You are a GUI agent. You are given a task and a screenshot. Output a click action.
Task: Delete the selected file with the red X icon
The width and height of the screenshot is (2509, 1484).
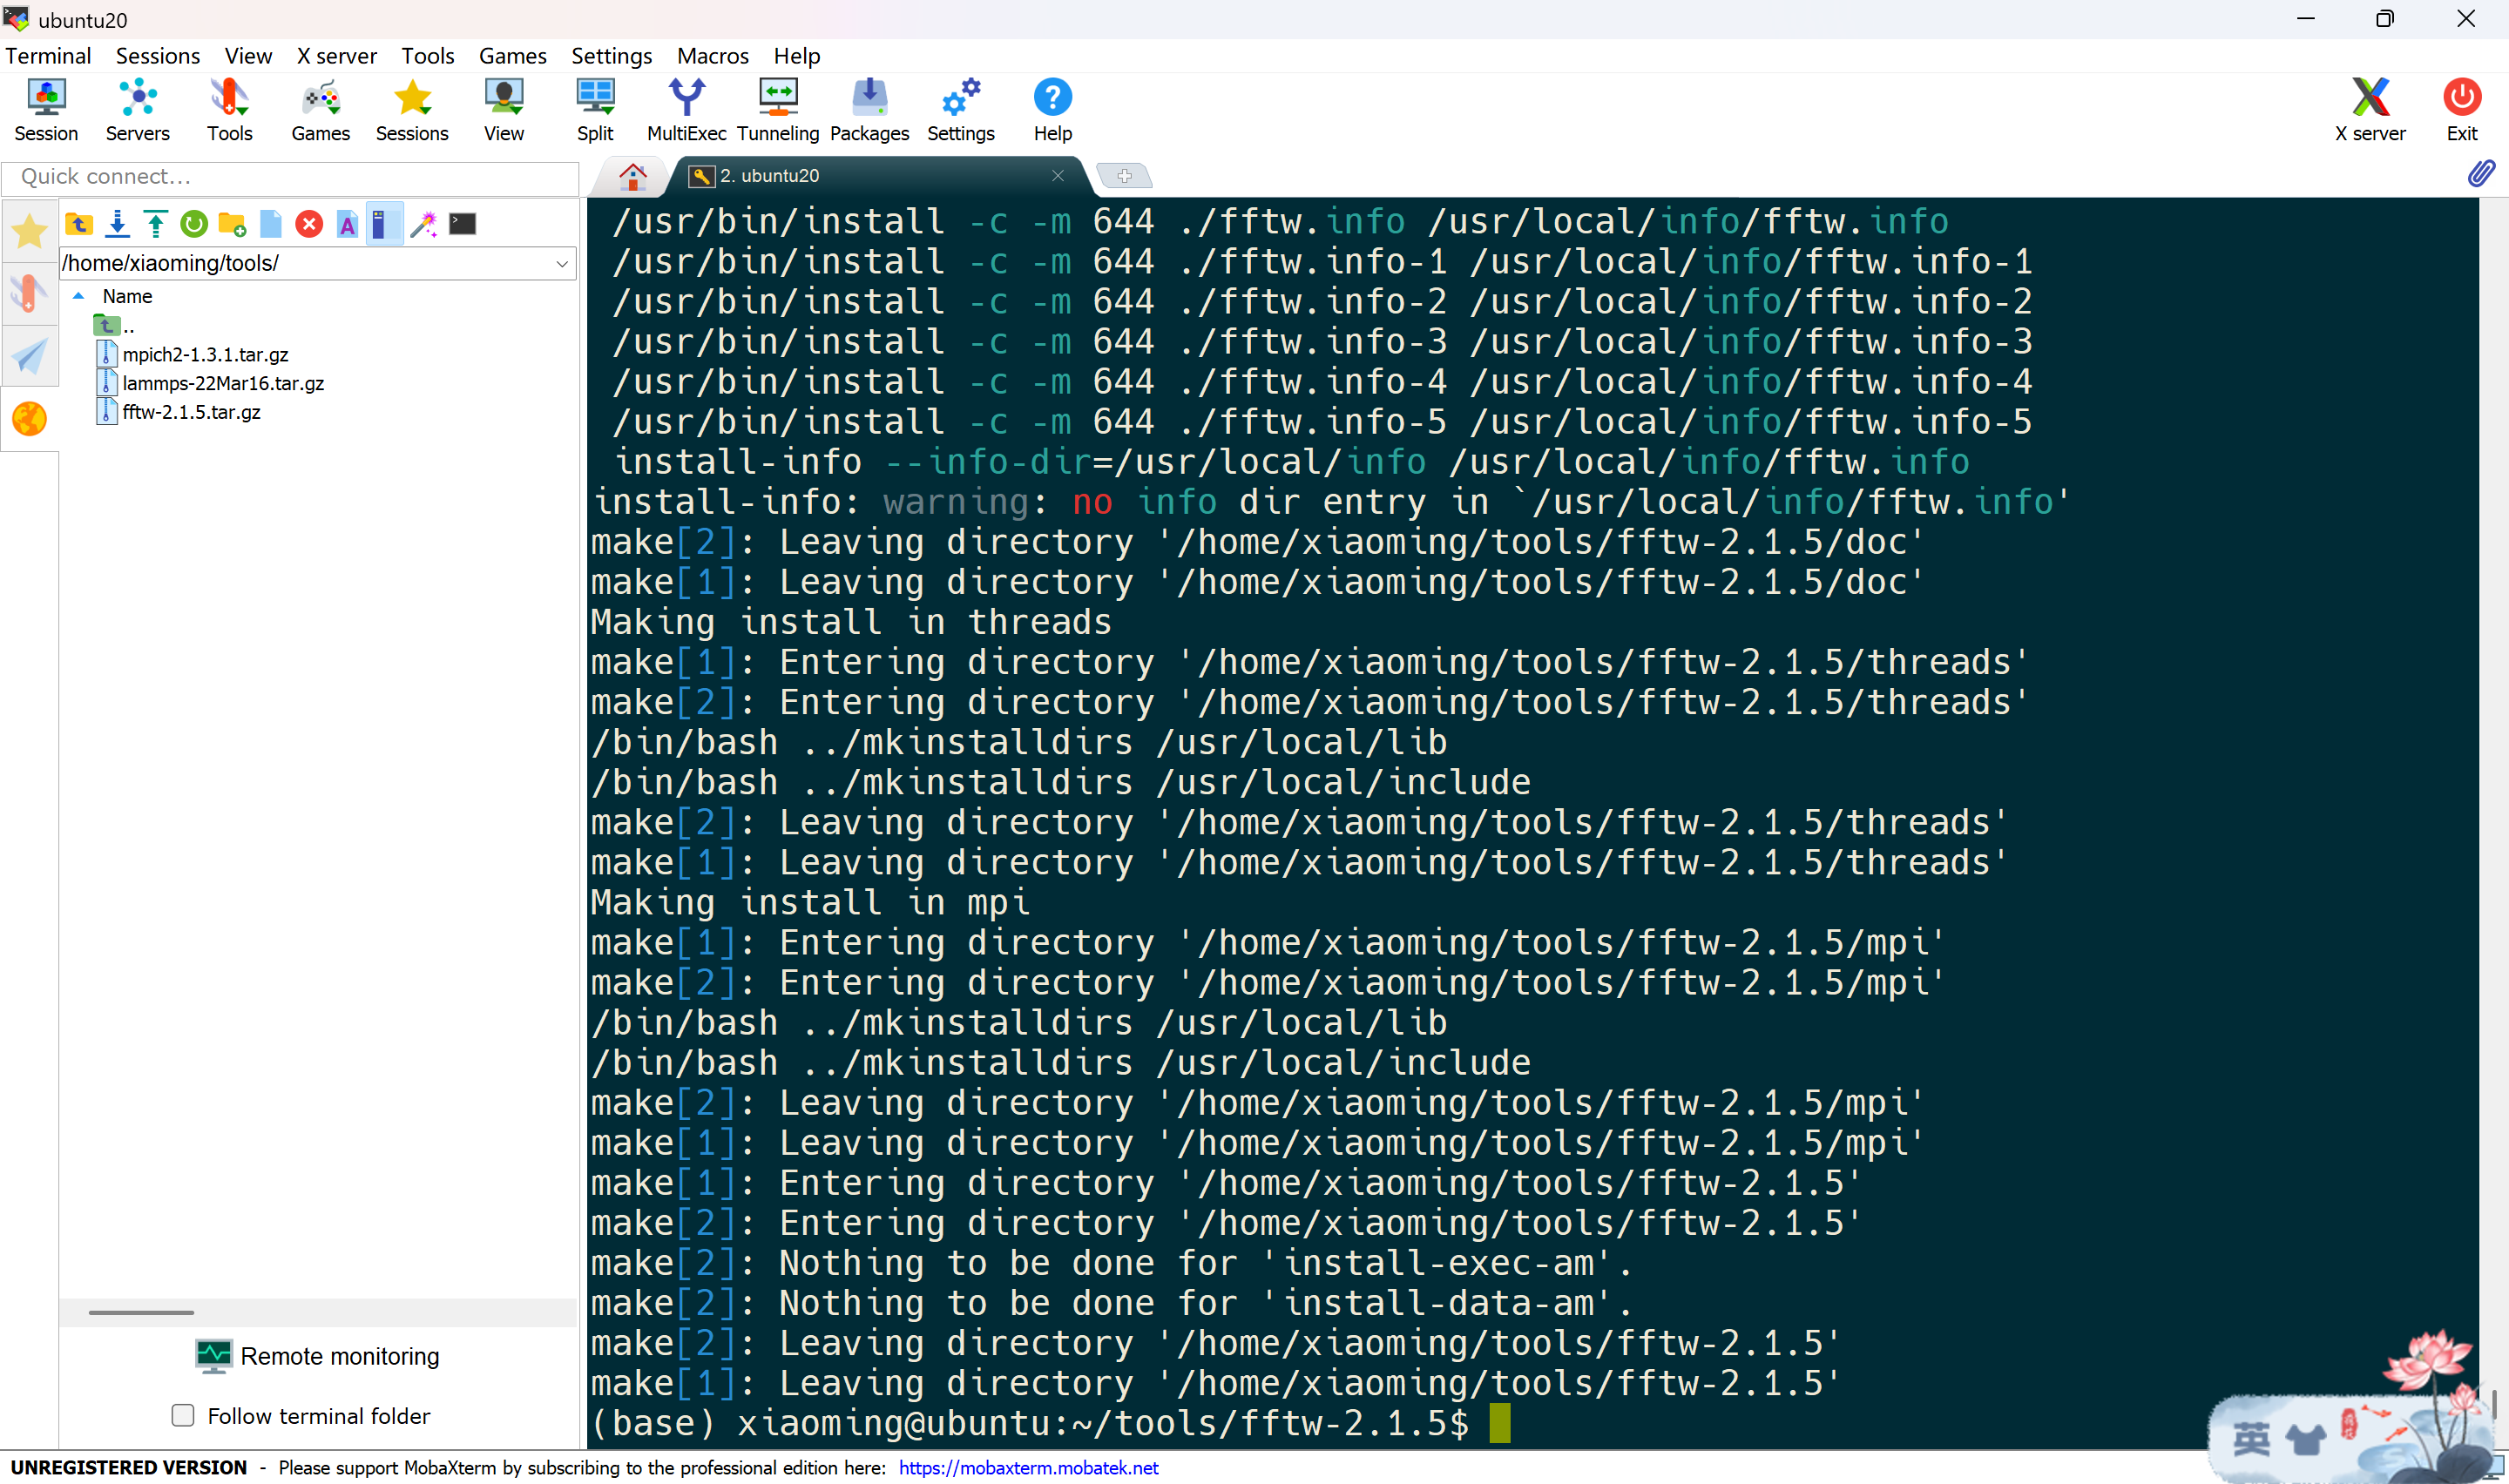(309, 224)
